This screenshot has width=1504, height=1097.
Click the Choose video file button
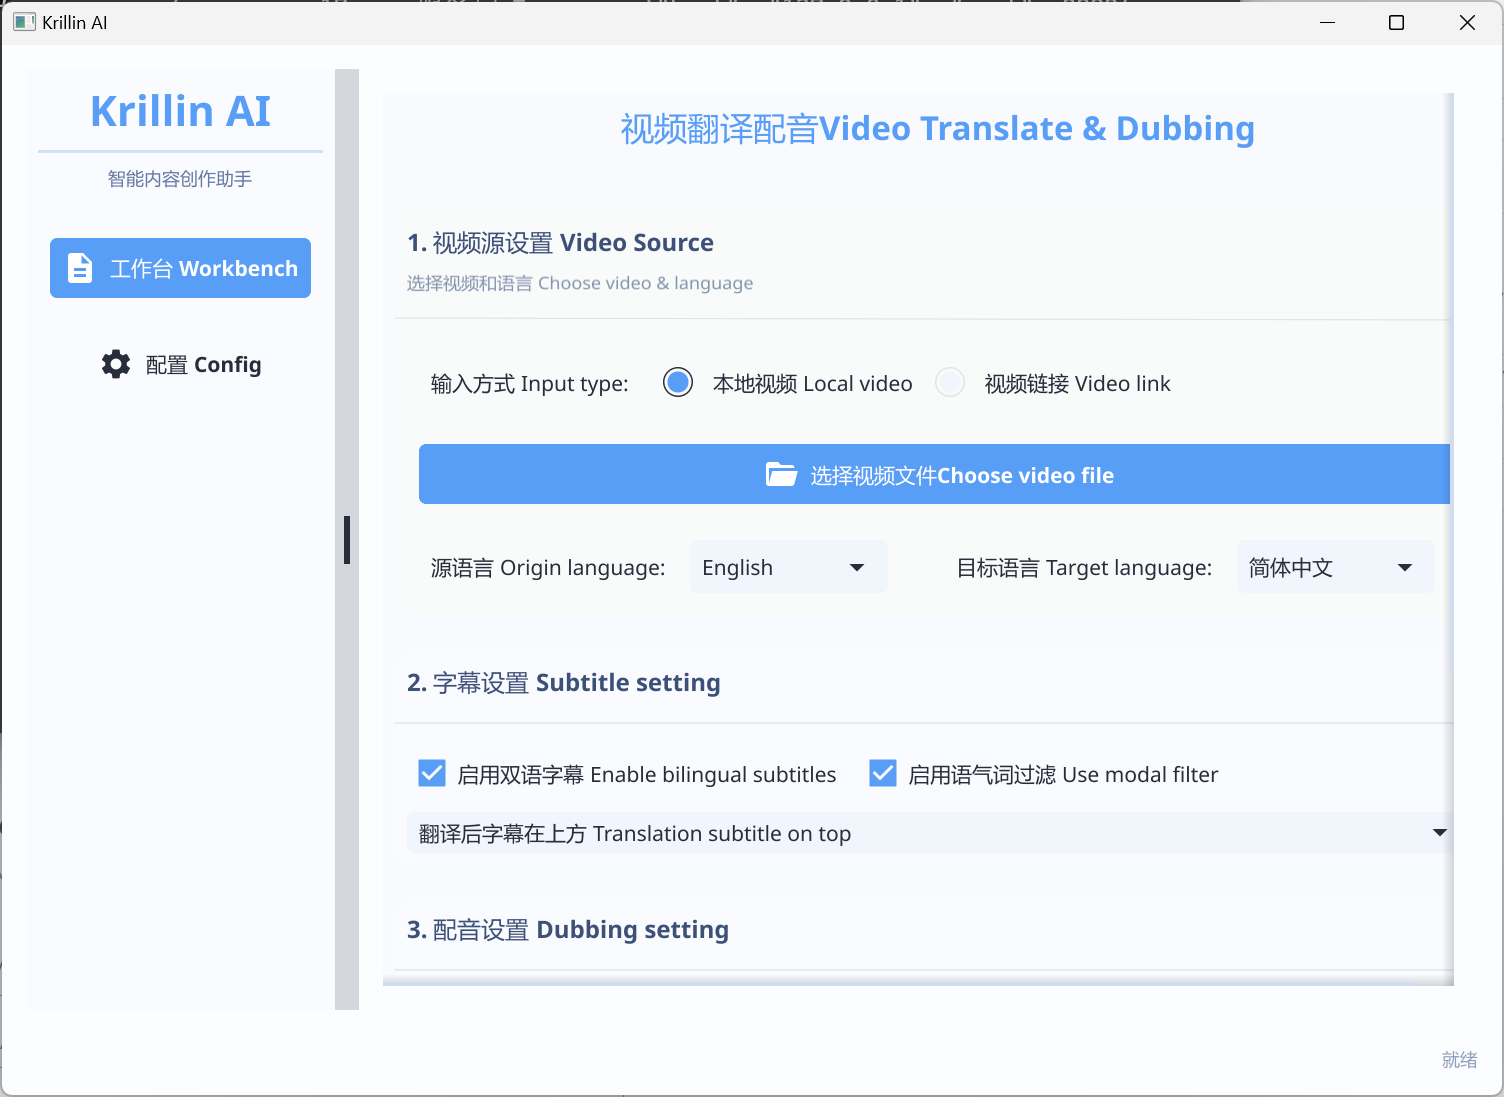coord(935,474)
